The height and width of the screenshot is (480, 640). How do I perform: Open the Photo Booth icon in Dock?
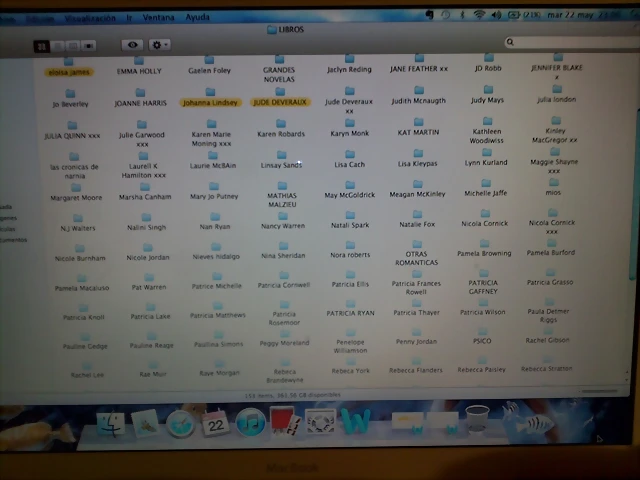(284, 420)
